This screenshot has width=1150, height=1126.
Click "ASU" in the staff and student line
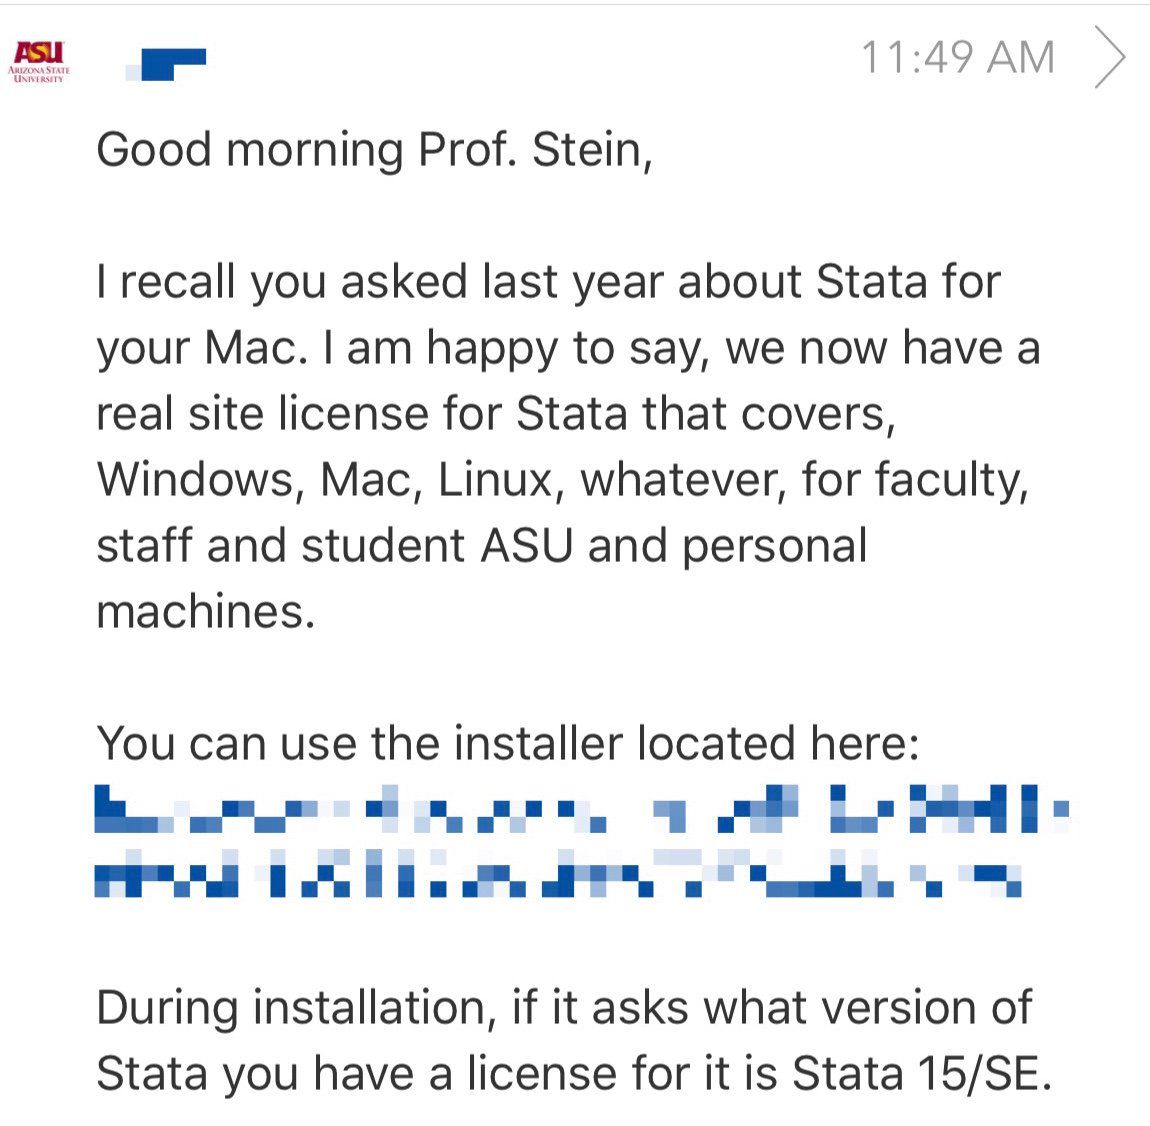[527, 546]
